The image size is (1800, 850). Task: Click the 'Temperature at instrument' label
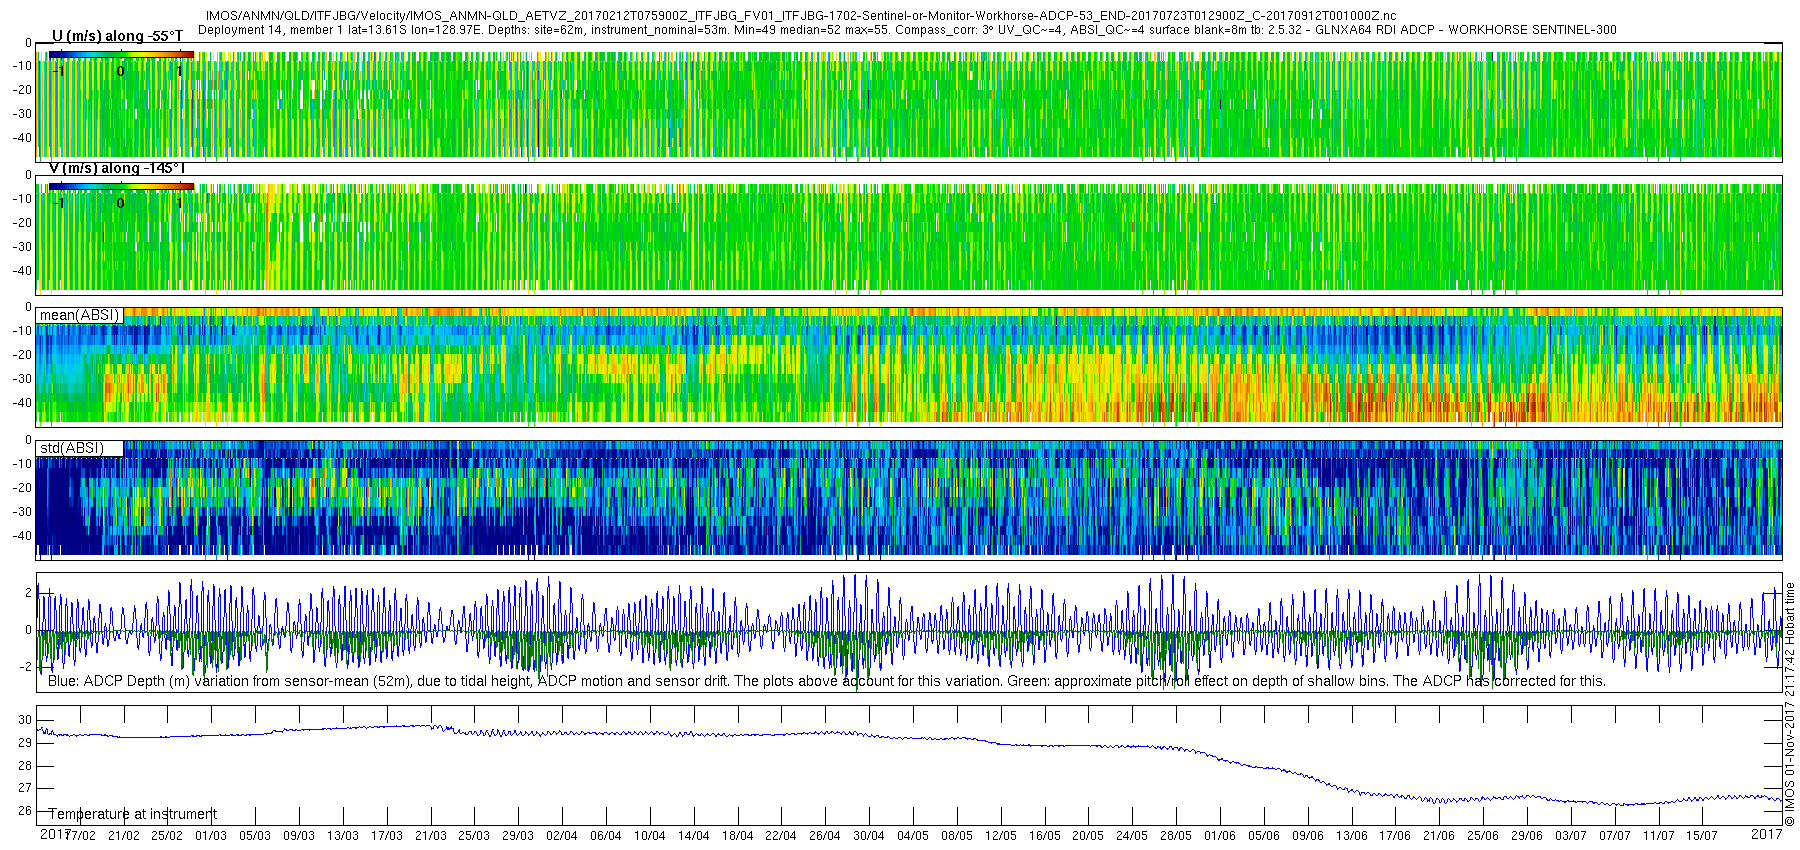pyautogui.click(x=132, y=814)
